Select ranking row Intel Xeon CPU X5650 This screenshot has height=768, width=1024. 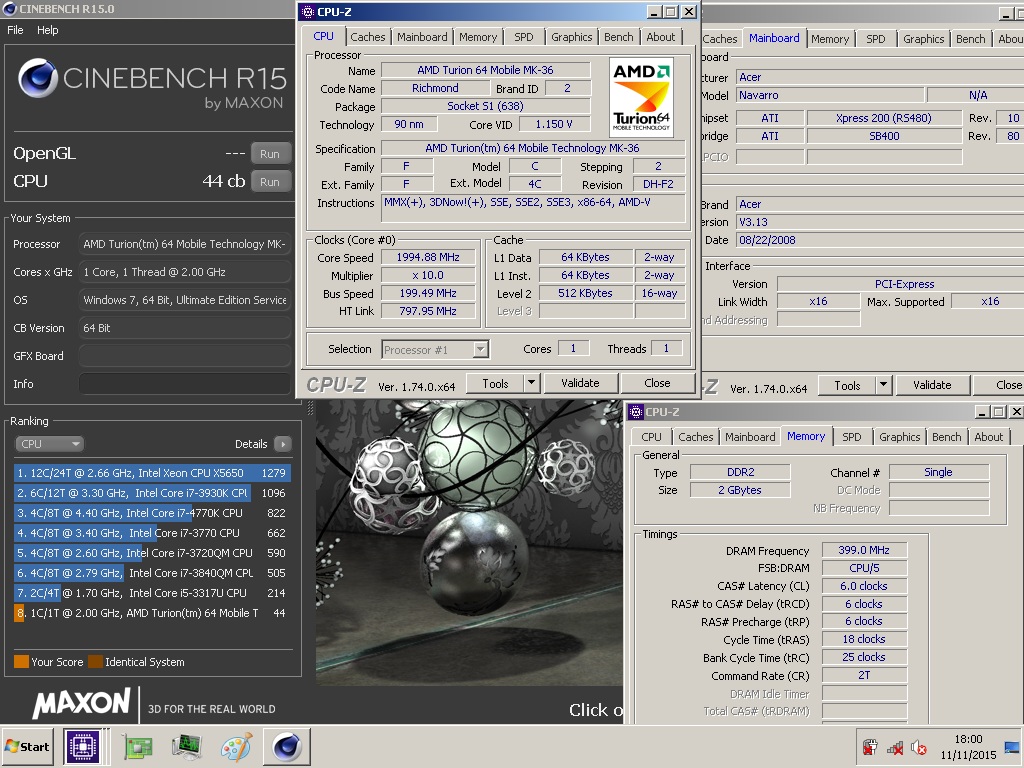[x=152, y=473]
